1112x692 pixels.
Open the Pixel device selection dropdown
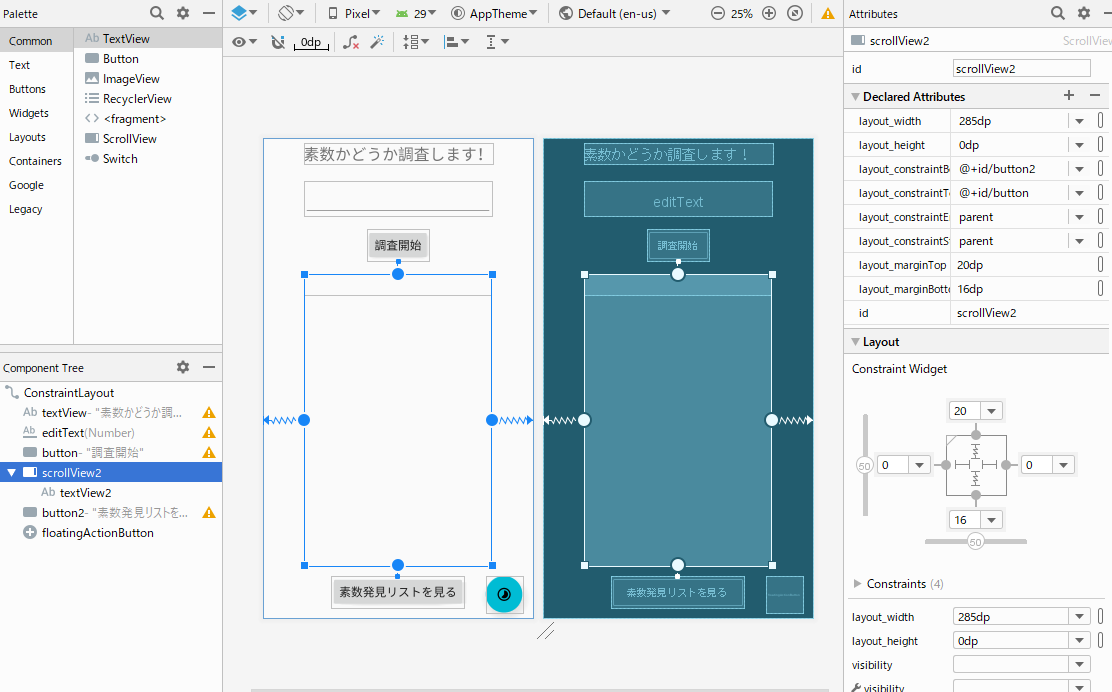354,14
